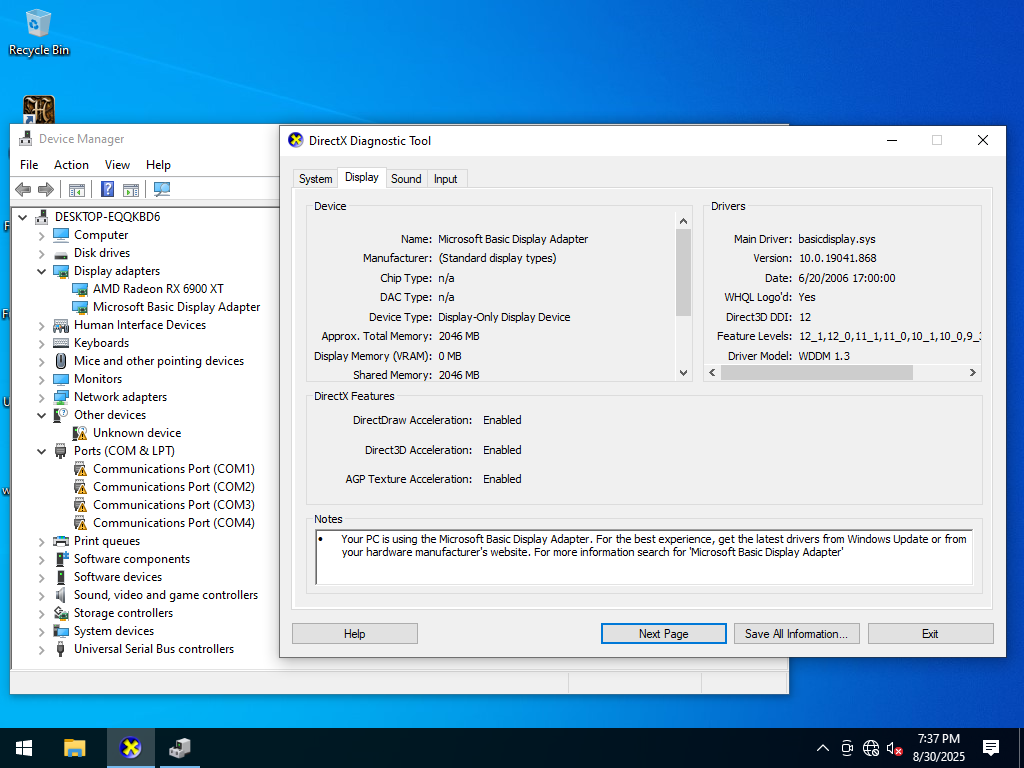Click the icon beside Communications Port (COM1)
The height and width of the screenshot is (768, 1024).
tap(80, 469)
